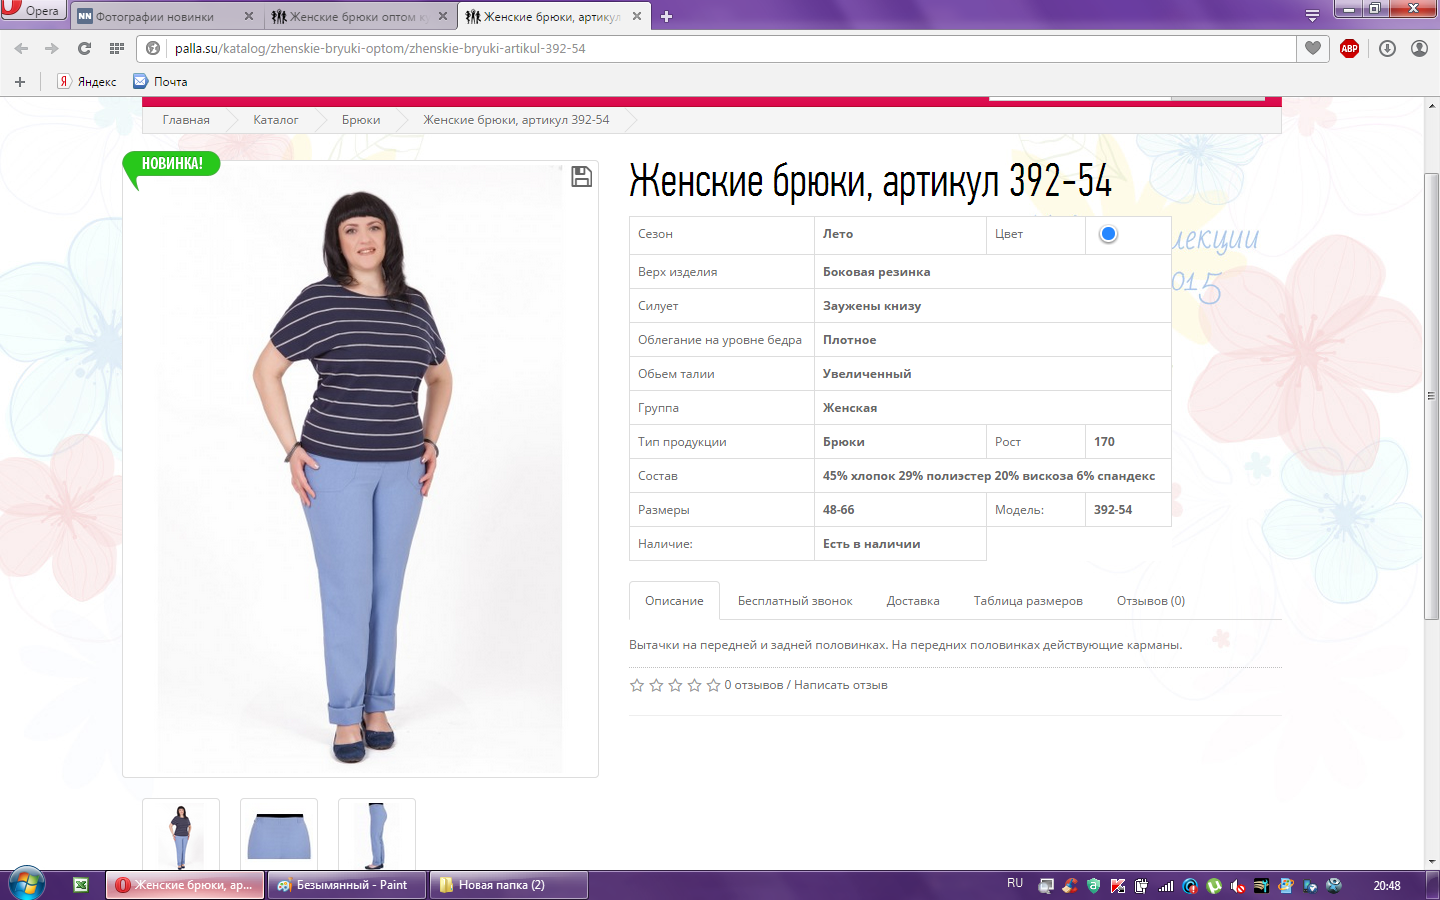1440x900 pixels.
Task: Click the 'Есть в наличии' value
Action: point(872,544)
